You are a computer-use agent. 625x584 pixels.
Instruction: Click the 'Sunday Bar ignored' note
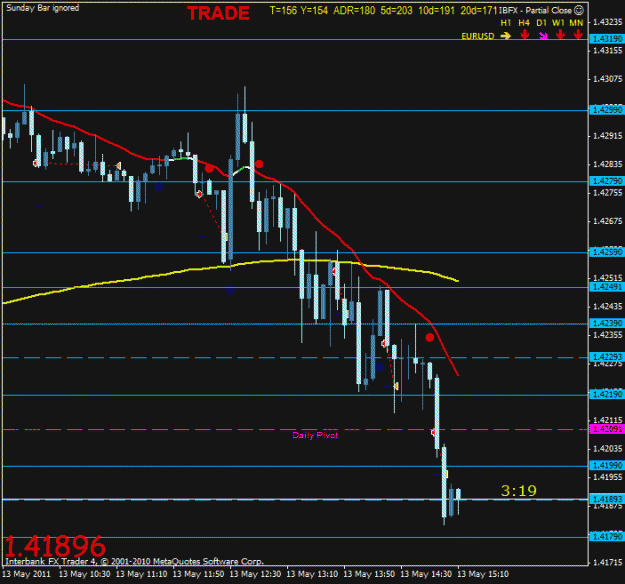(43, 8)
